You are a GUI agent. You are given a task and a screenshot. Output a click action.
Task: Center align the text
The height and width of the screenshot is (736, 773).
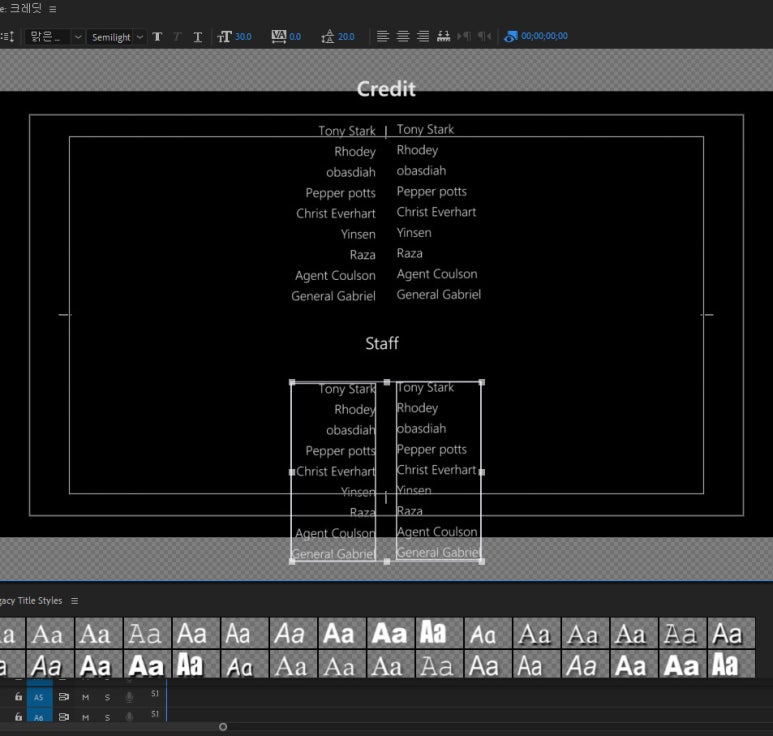[403, 36]
